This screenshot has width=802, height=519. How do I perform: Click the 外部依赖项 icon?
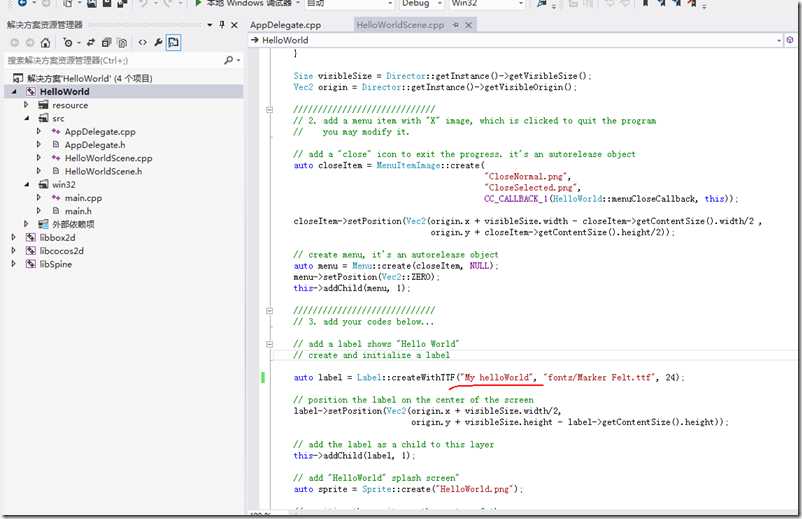point(43,224)
